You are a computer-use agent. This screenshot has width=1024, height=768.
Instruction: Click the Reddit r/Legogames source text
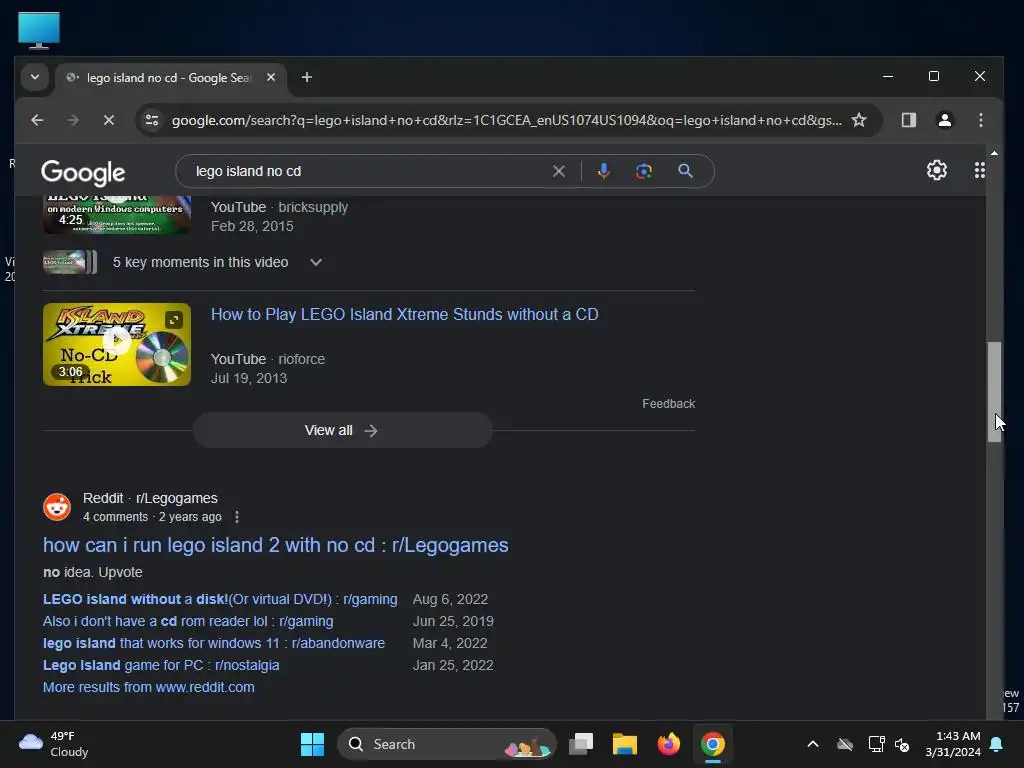click(150, 498)
